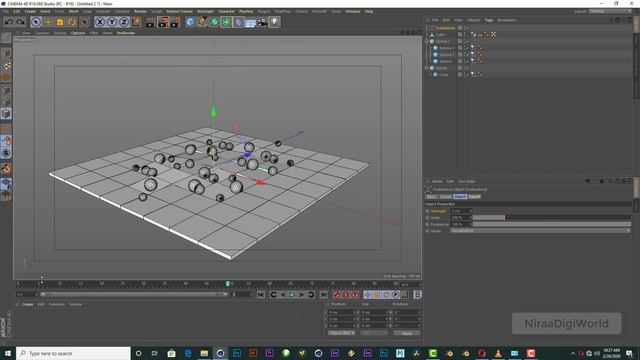Open the Render menu
This screenshot has height=360, width=640.
click(140, 11)
